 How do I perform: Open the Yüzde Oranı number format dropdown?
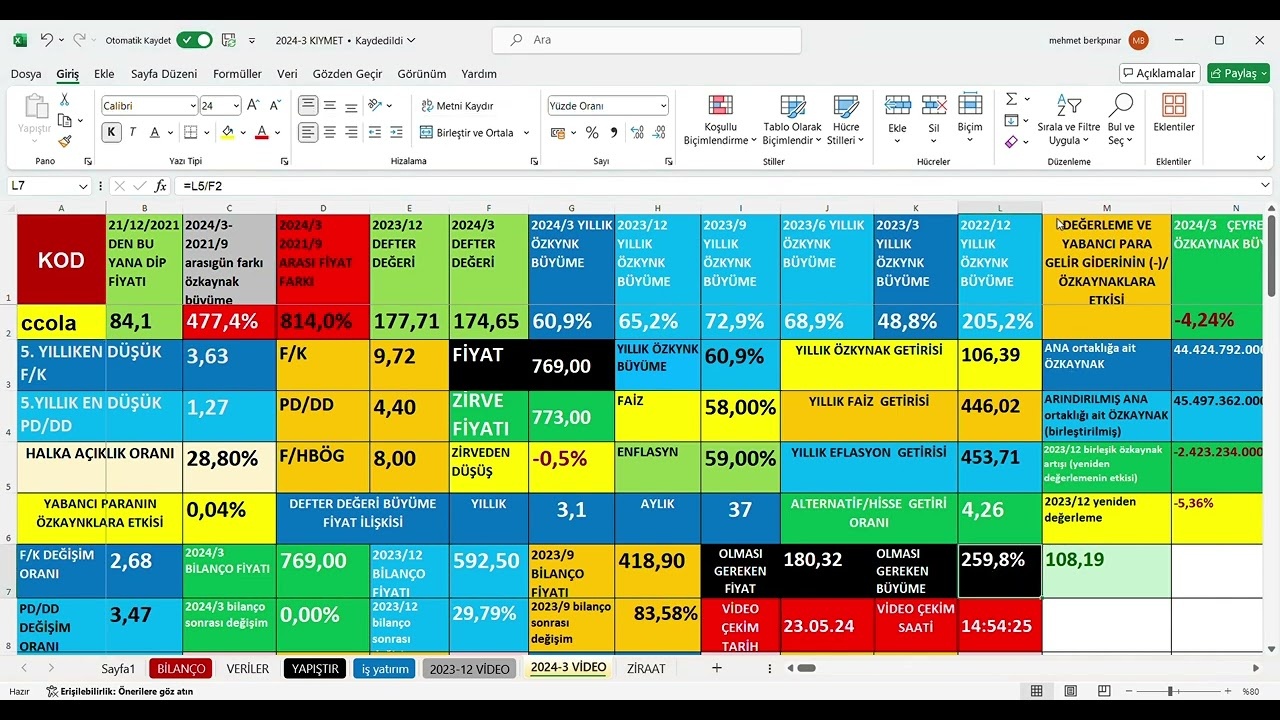coord(663,105)
